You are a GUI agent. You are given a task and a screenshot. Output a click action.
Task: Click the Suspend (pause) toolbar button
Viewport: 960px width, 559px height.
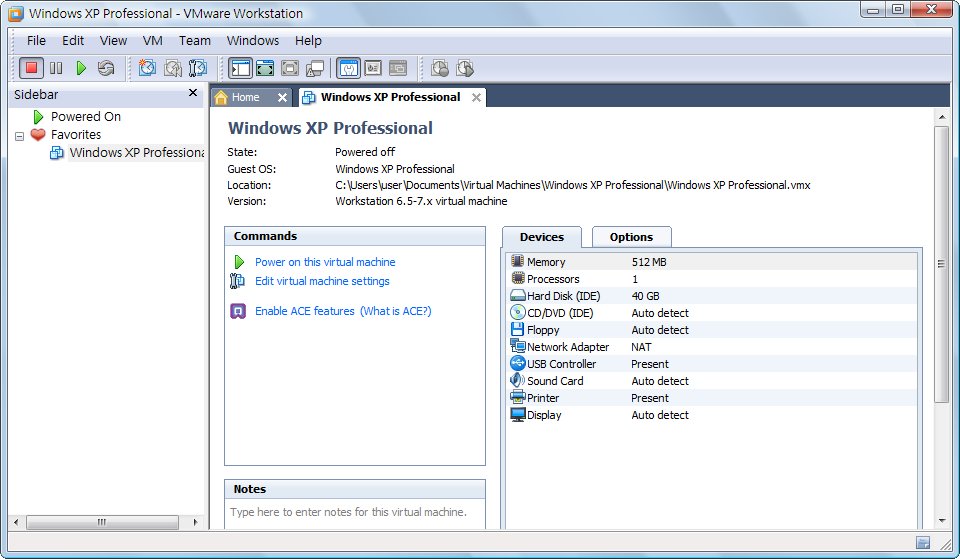coord(56,68)
